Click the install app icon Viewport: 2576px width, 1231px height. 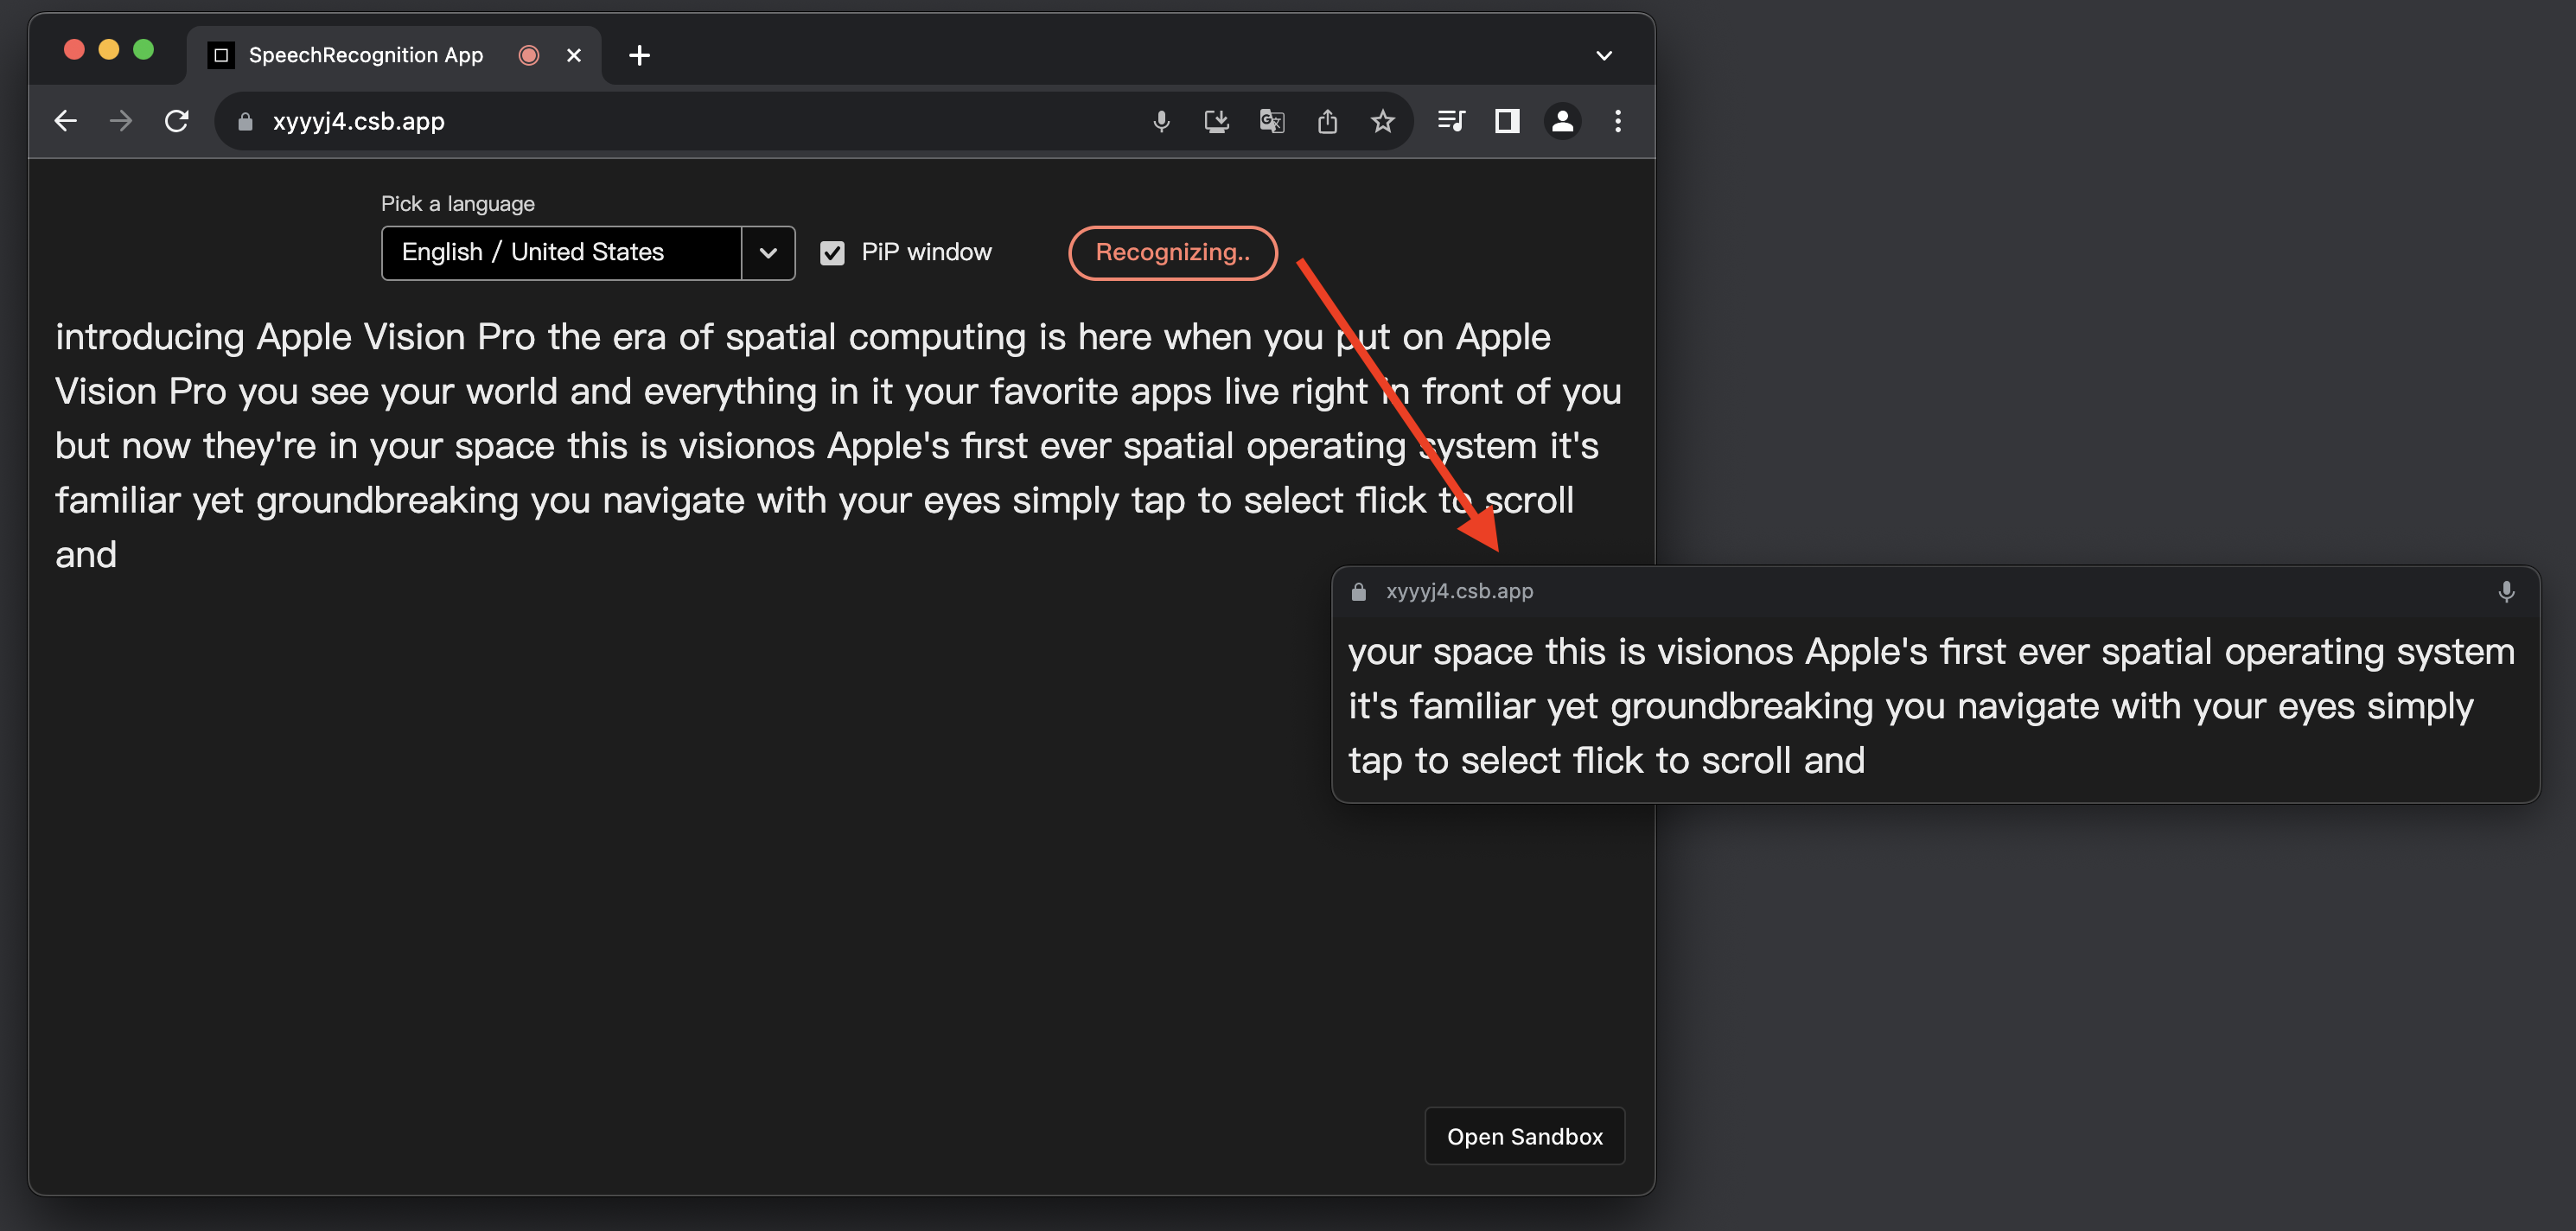pyautogui.click(x=1216, y=121)
